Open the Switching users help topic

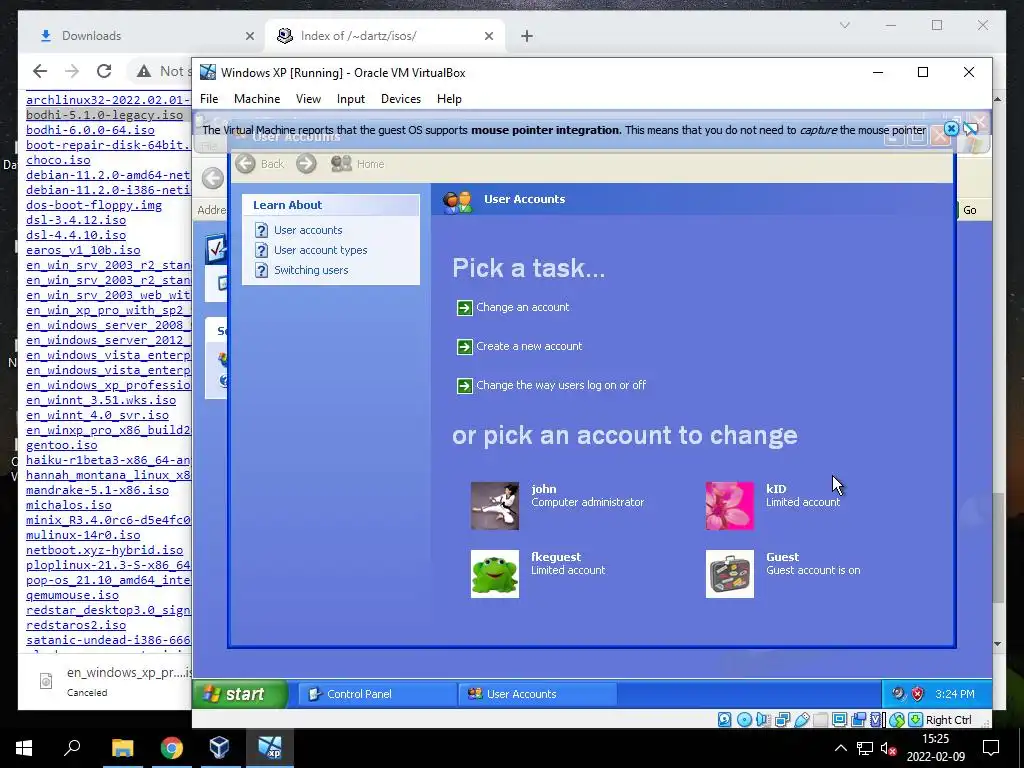(x=311, y=270)
